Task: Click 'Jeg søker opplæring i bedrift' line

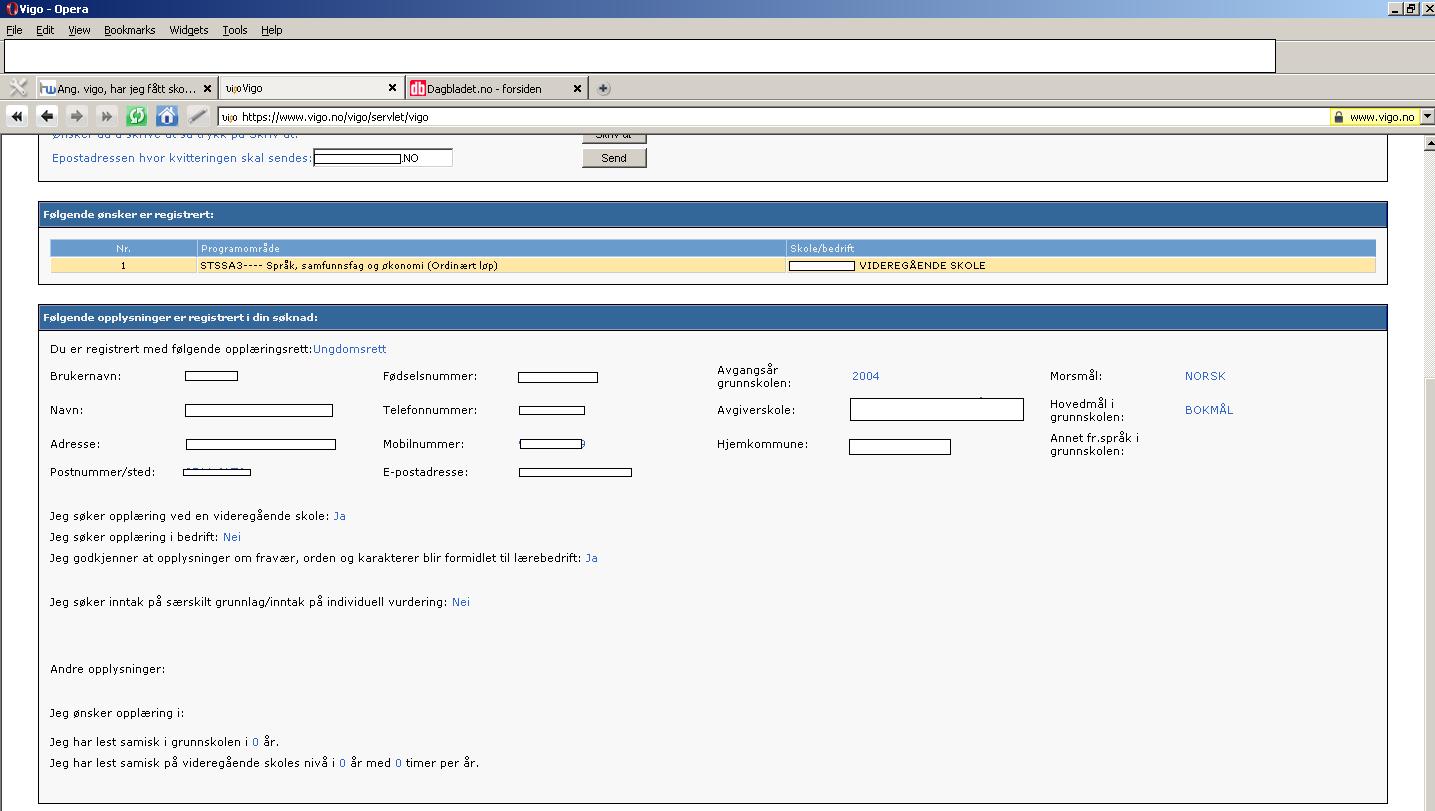Action: [145, 537]
